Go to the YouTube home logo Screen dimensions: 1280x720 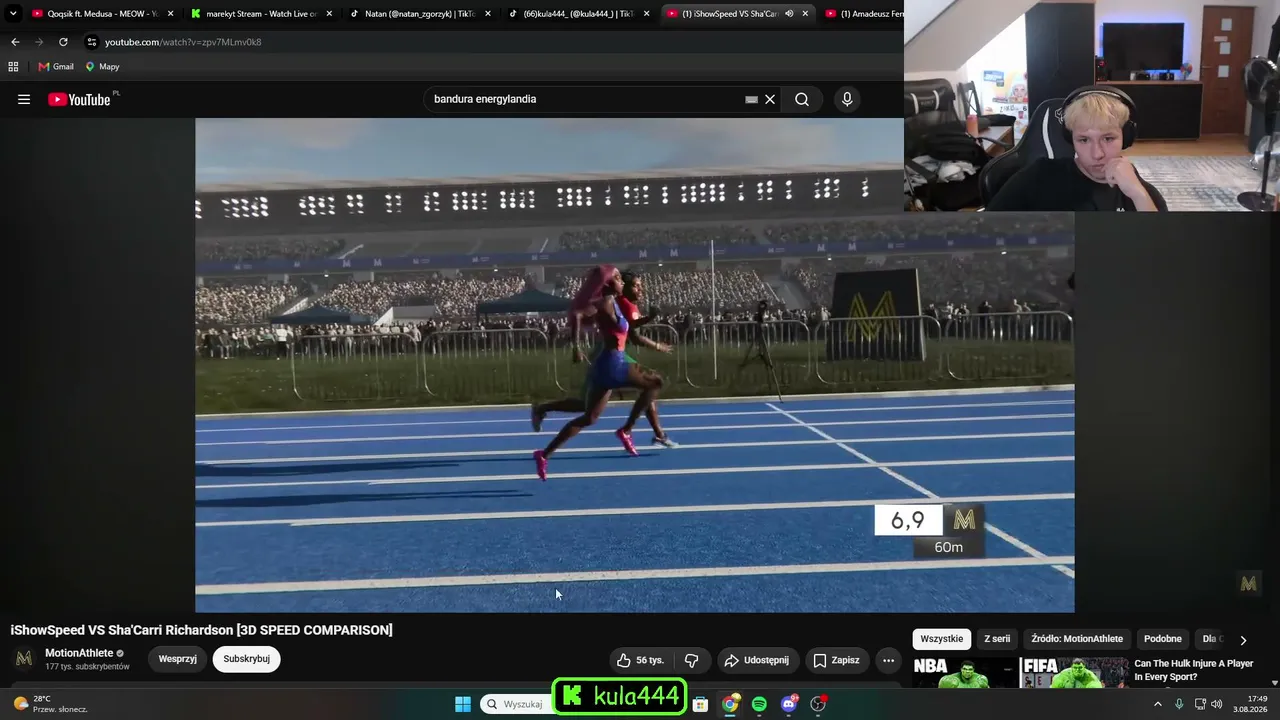[x=79, y=99]
